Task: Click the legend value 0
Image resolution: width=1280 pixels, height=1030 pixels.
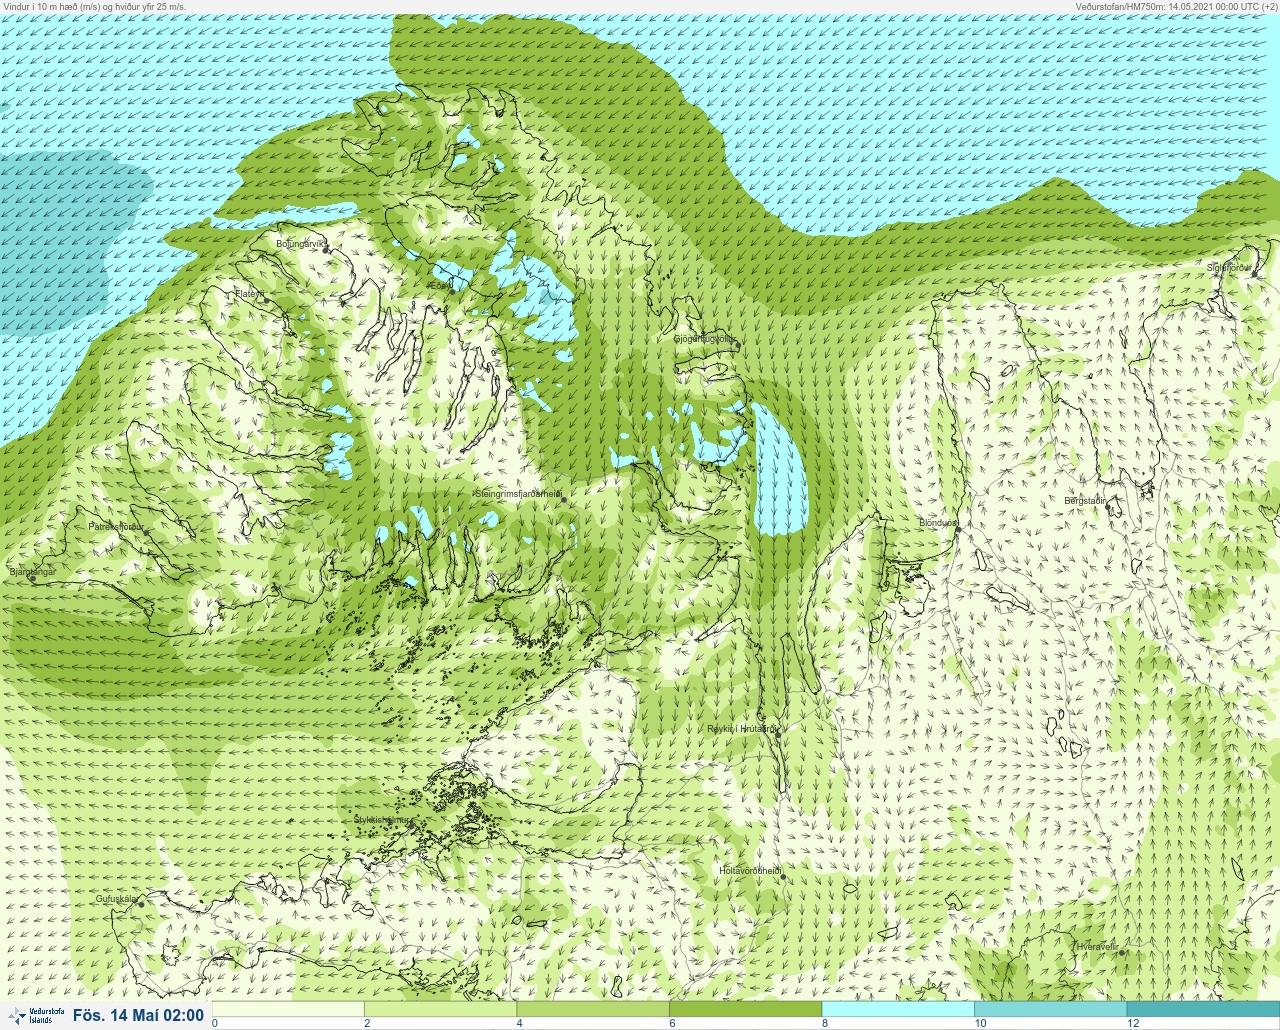Action: [215, 1023]
